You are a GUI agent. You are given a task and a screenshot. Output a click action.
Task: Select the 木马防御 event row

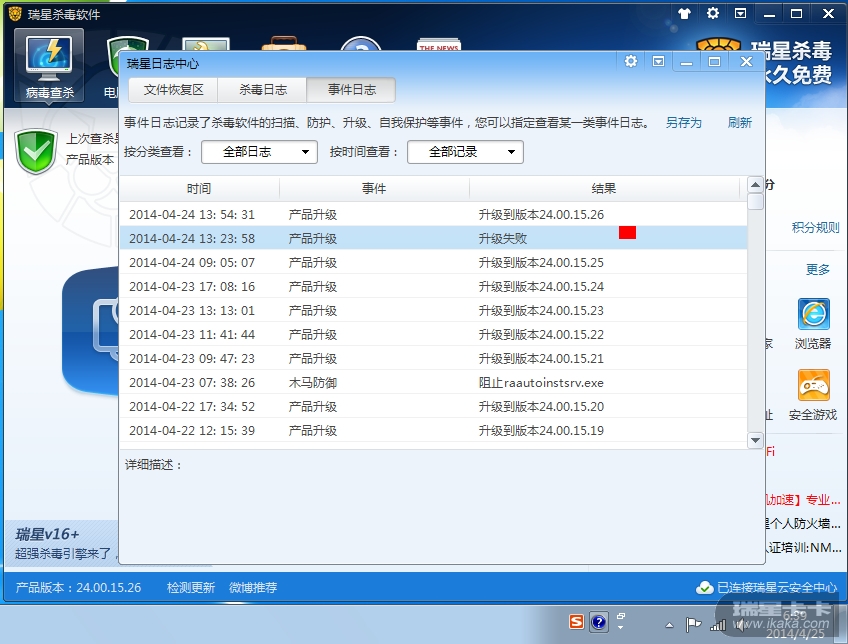[433, 383]
